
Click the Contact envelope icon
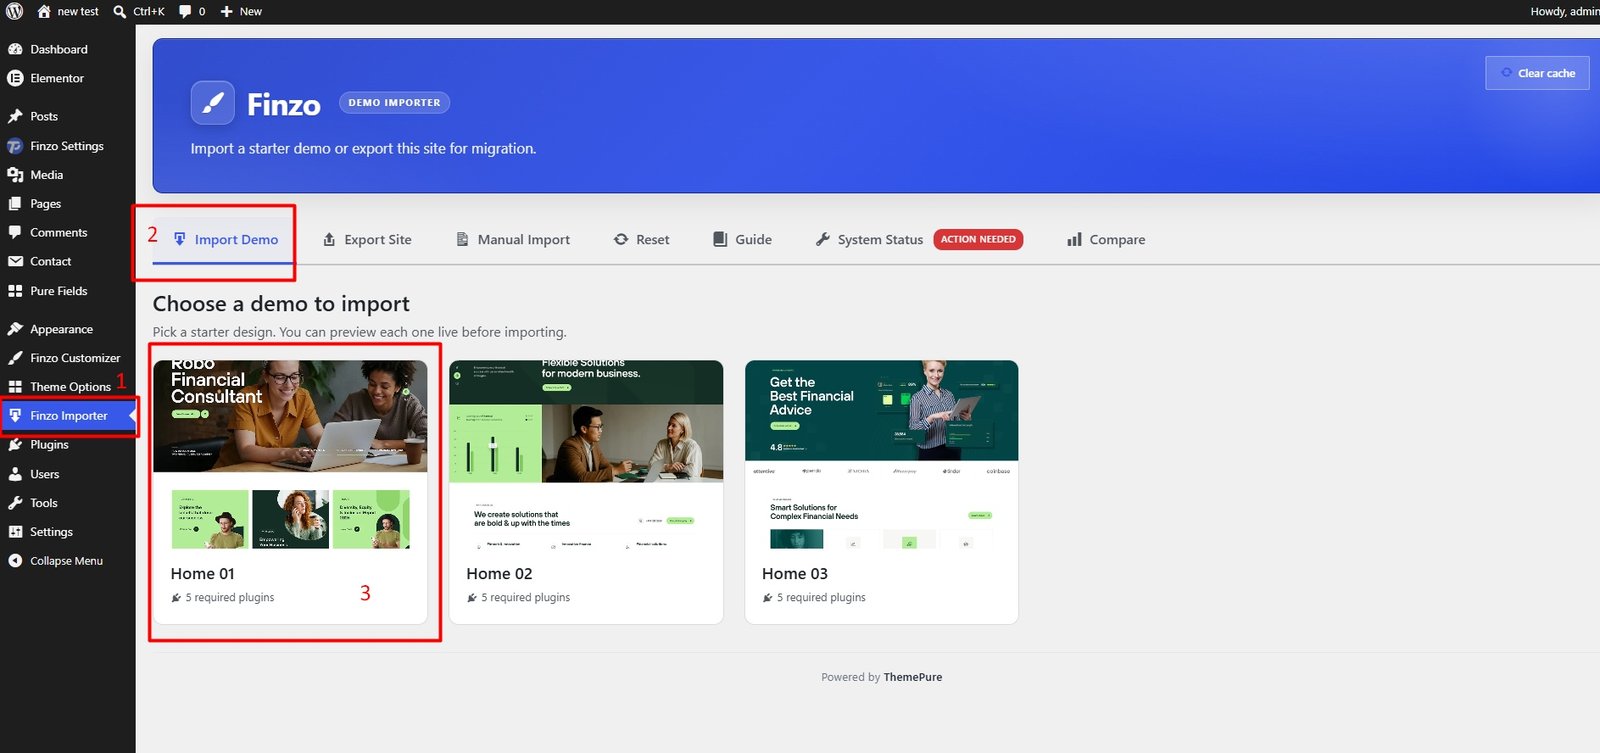tap(15, 262)
